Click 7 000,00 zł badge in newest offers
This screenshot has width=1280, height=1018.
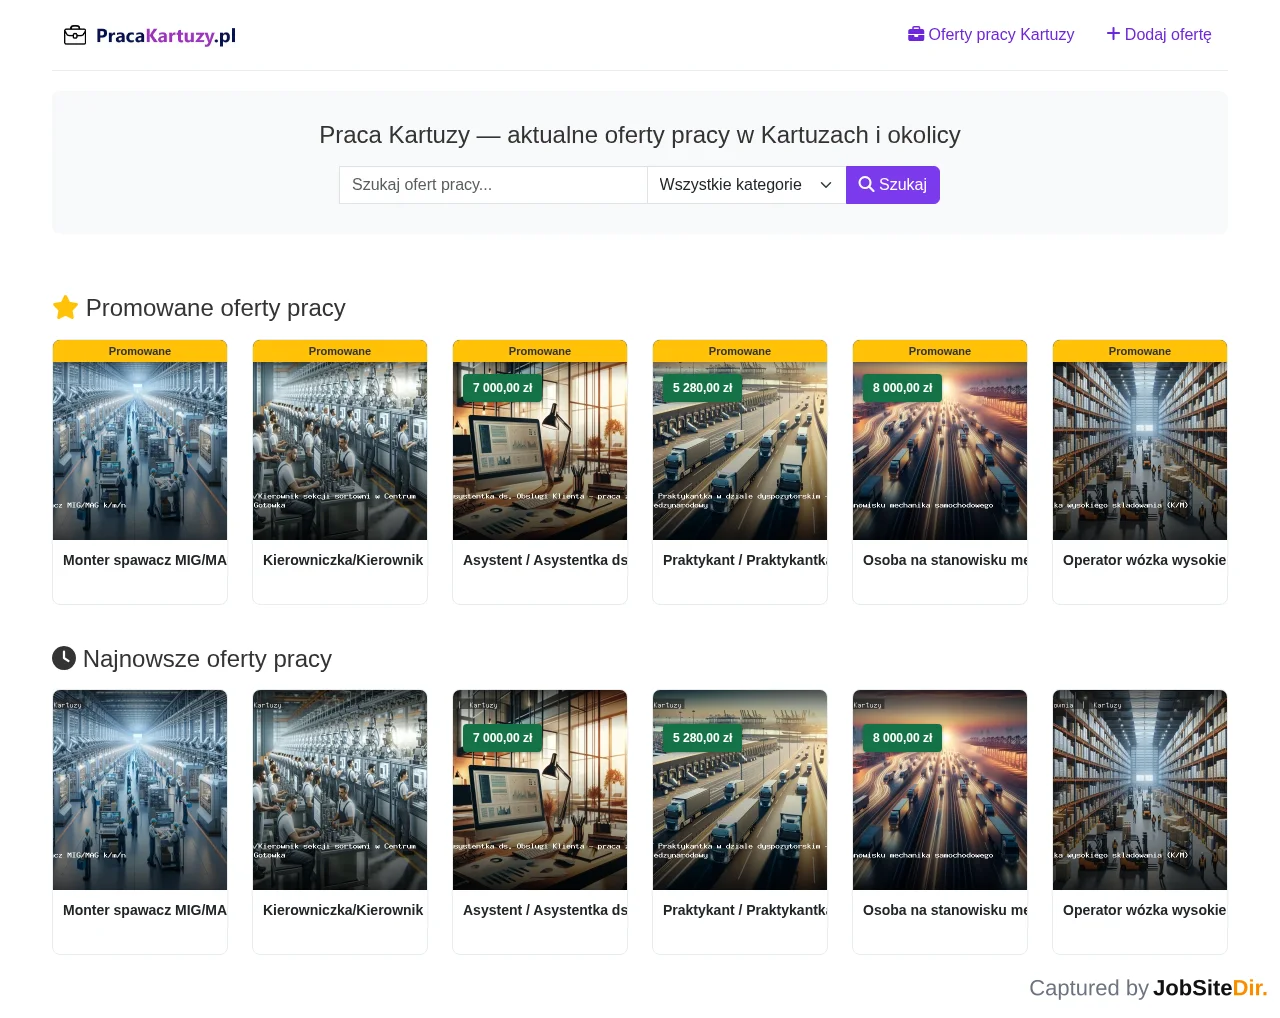(503, 738)
